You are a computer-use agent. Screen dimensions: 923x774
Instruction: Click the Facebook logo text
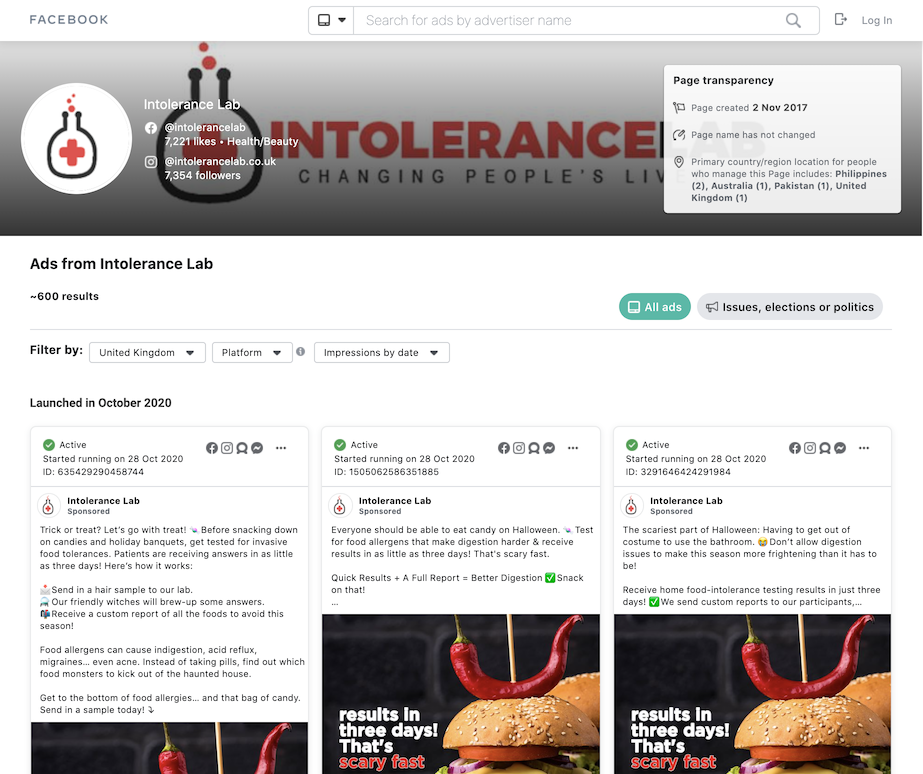pyautogui.click(x=69, y=19)
